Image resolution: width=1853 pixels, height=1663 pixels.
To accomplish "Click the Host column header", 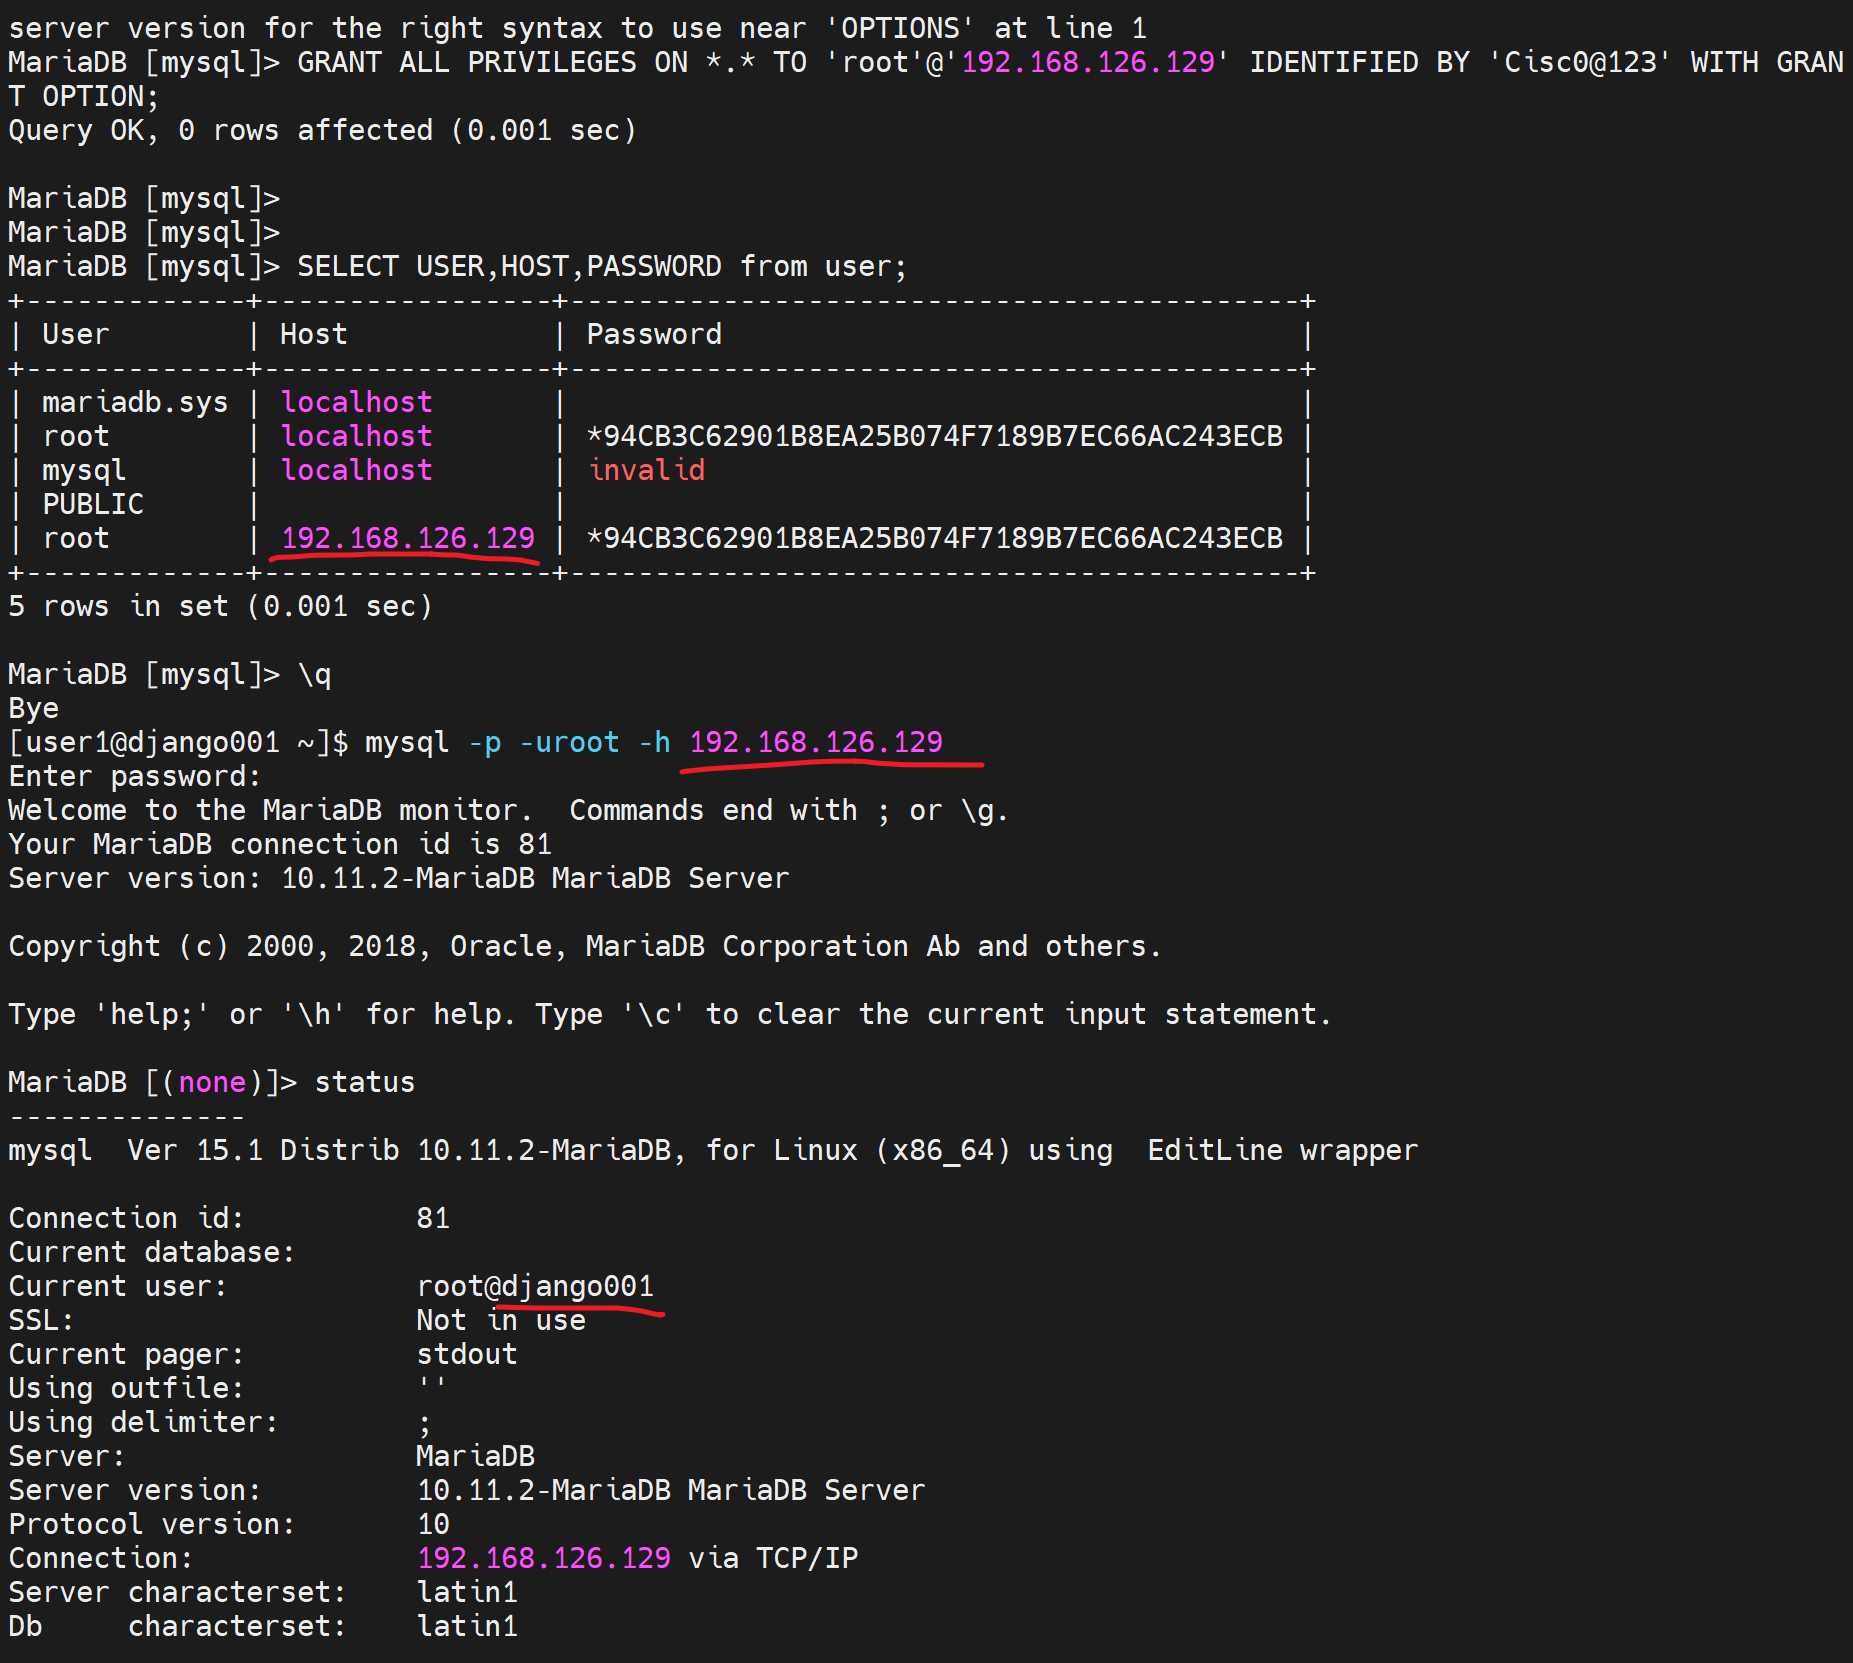I will [x=313, y=334].
